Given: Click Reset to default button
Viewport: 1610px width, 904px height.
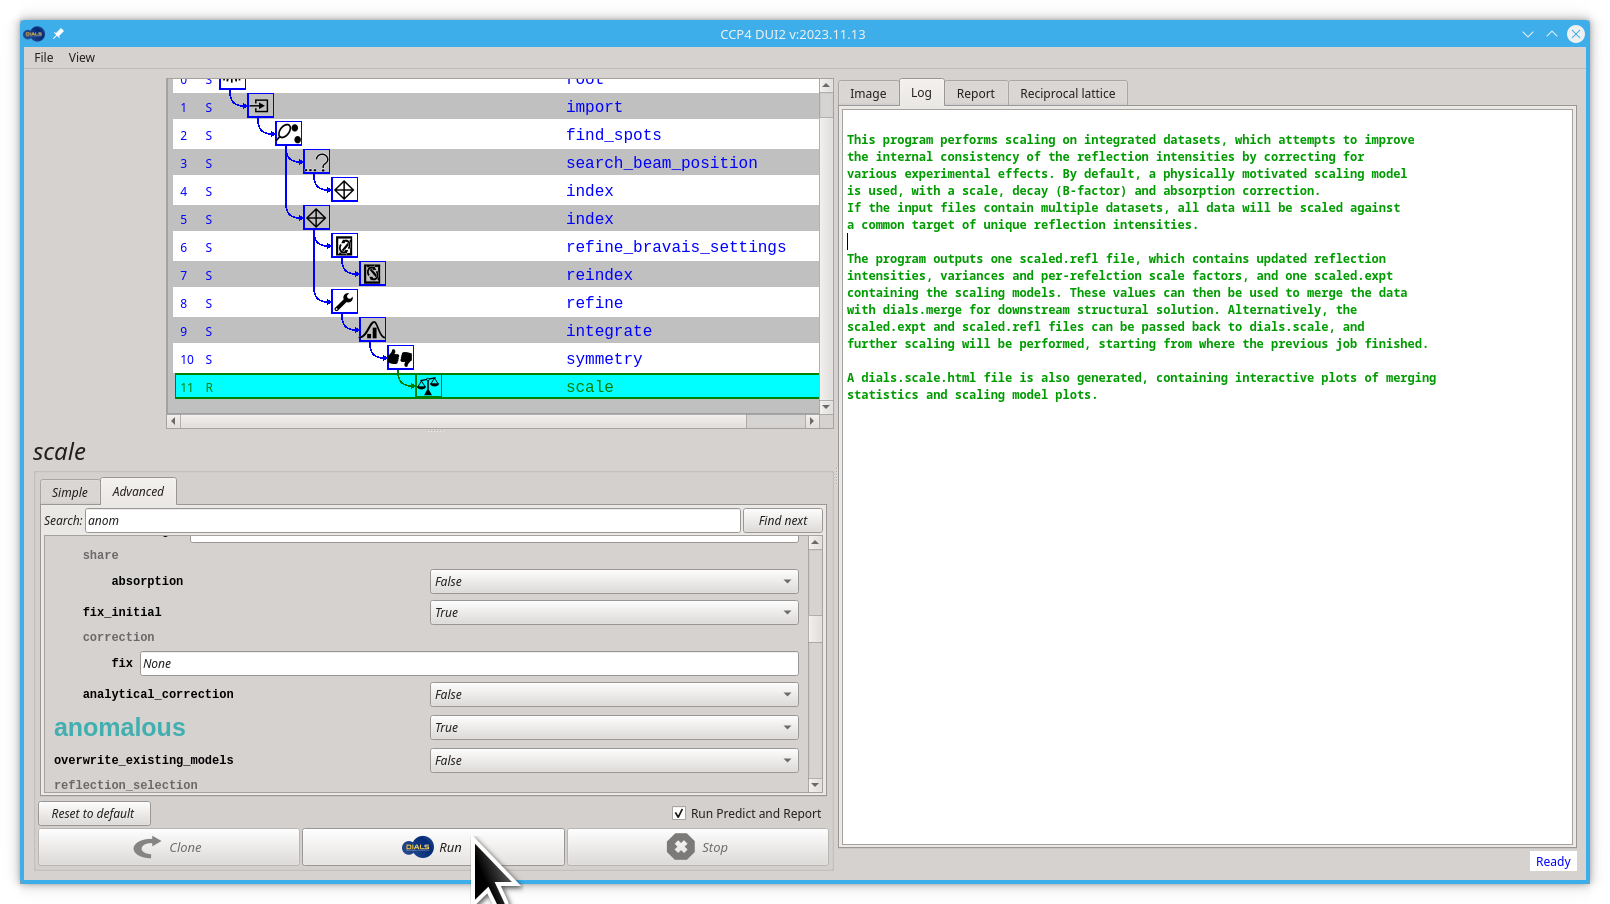Looking at the screenshot, I should [94, 813].
